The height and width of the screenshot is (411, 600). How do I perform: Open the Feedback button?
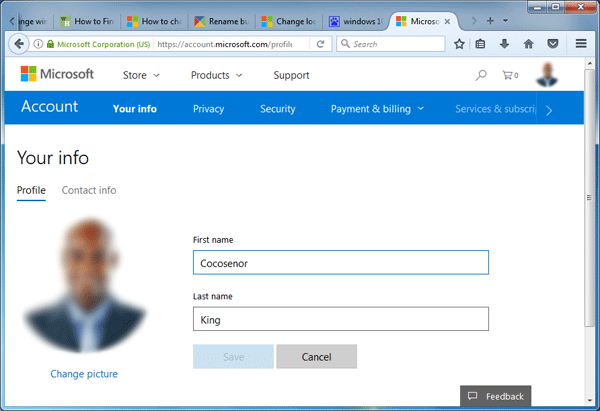click(x=496, y=396)
